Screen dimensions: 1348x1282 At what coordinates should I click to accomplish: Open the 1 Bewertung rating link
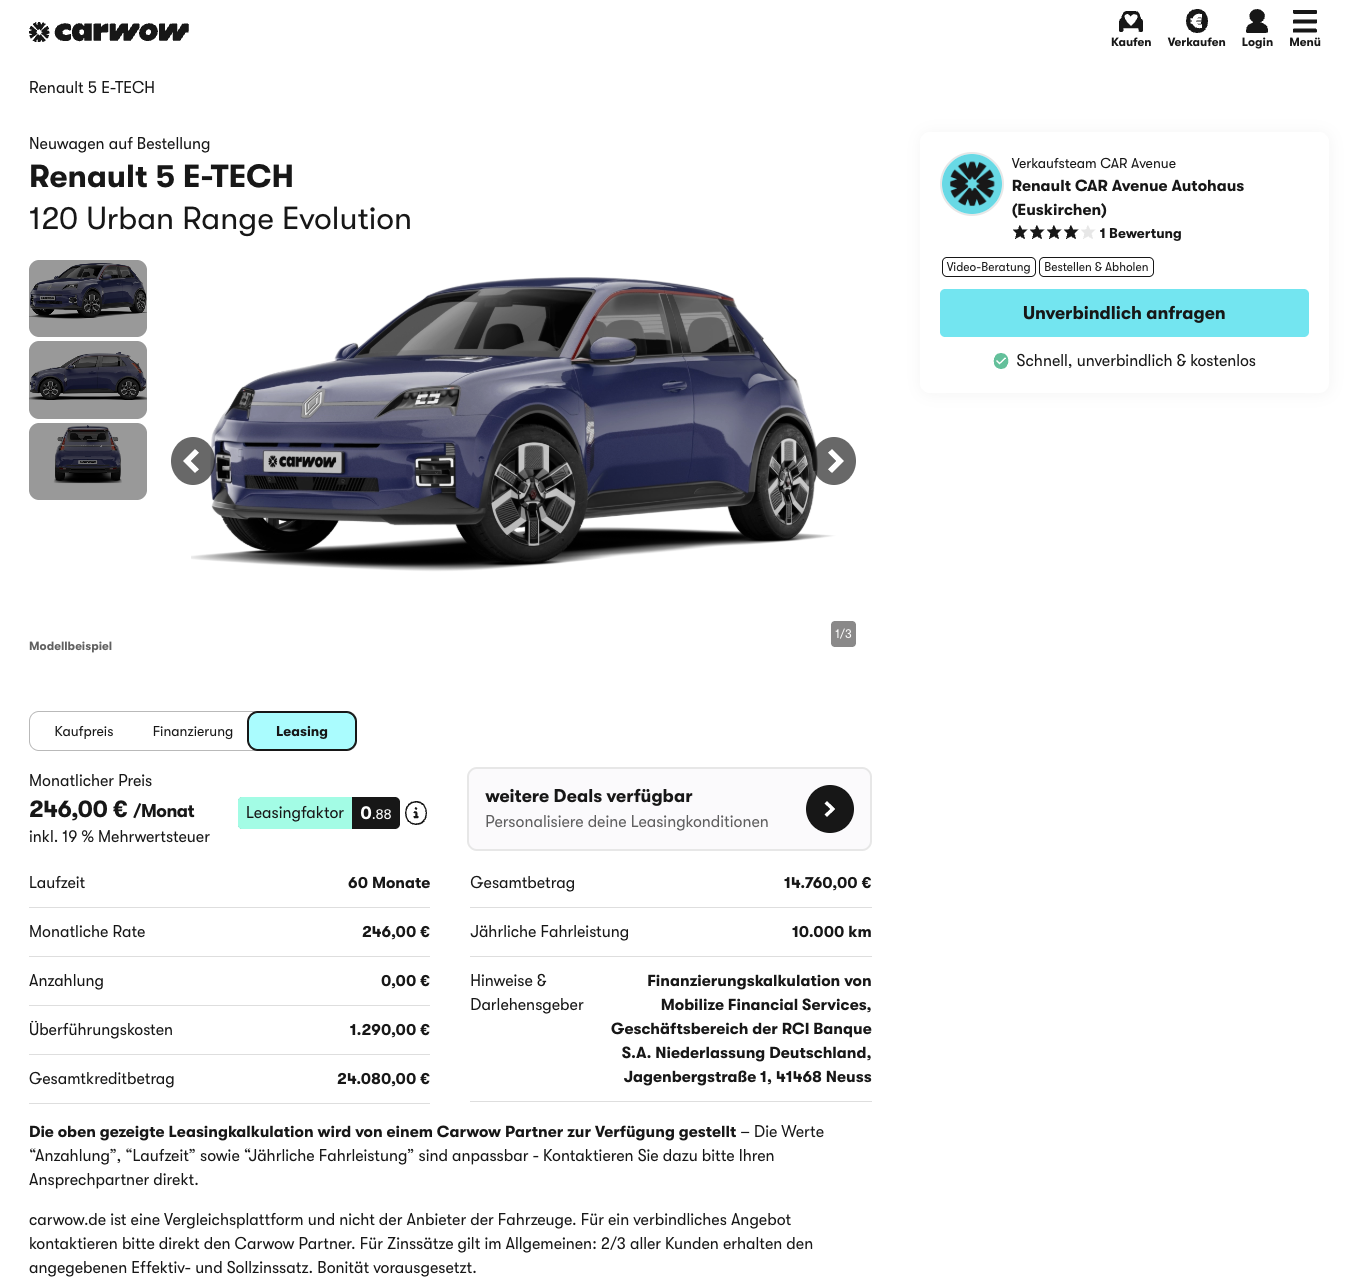[1139, 233]
